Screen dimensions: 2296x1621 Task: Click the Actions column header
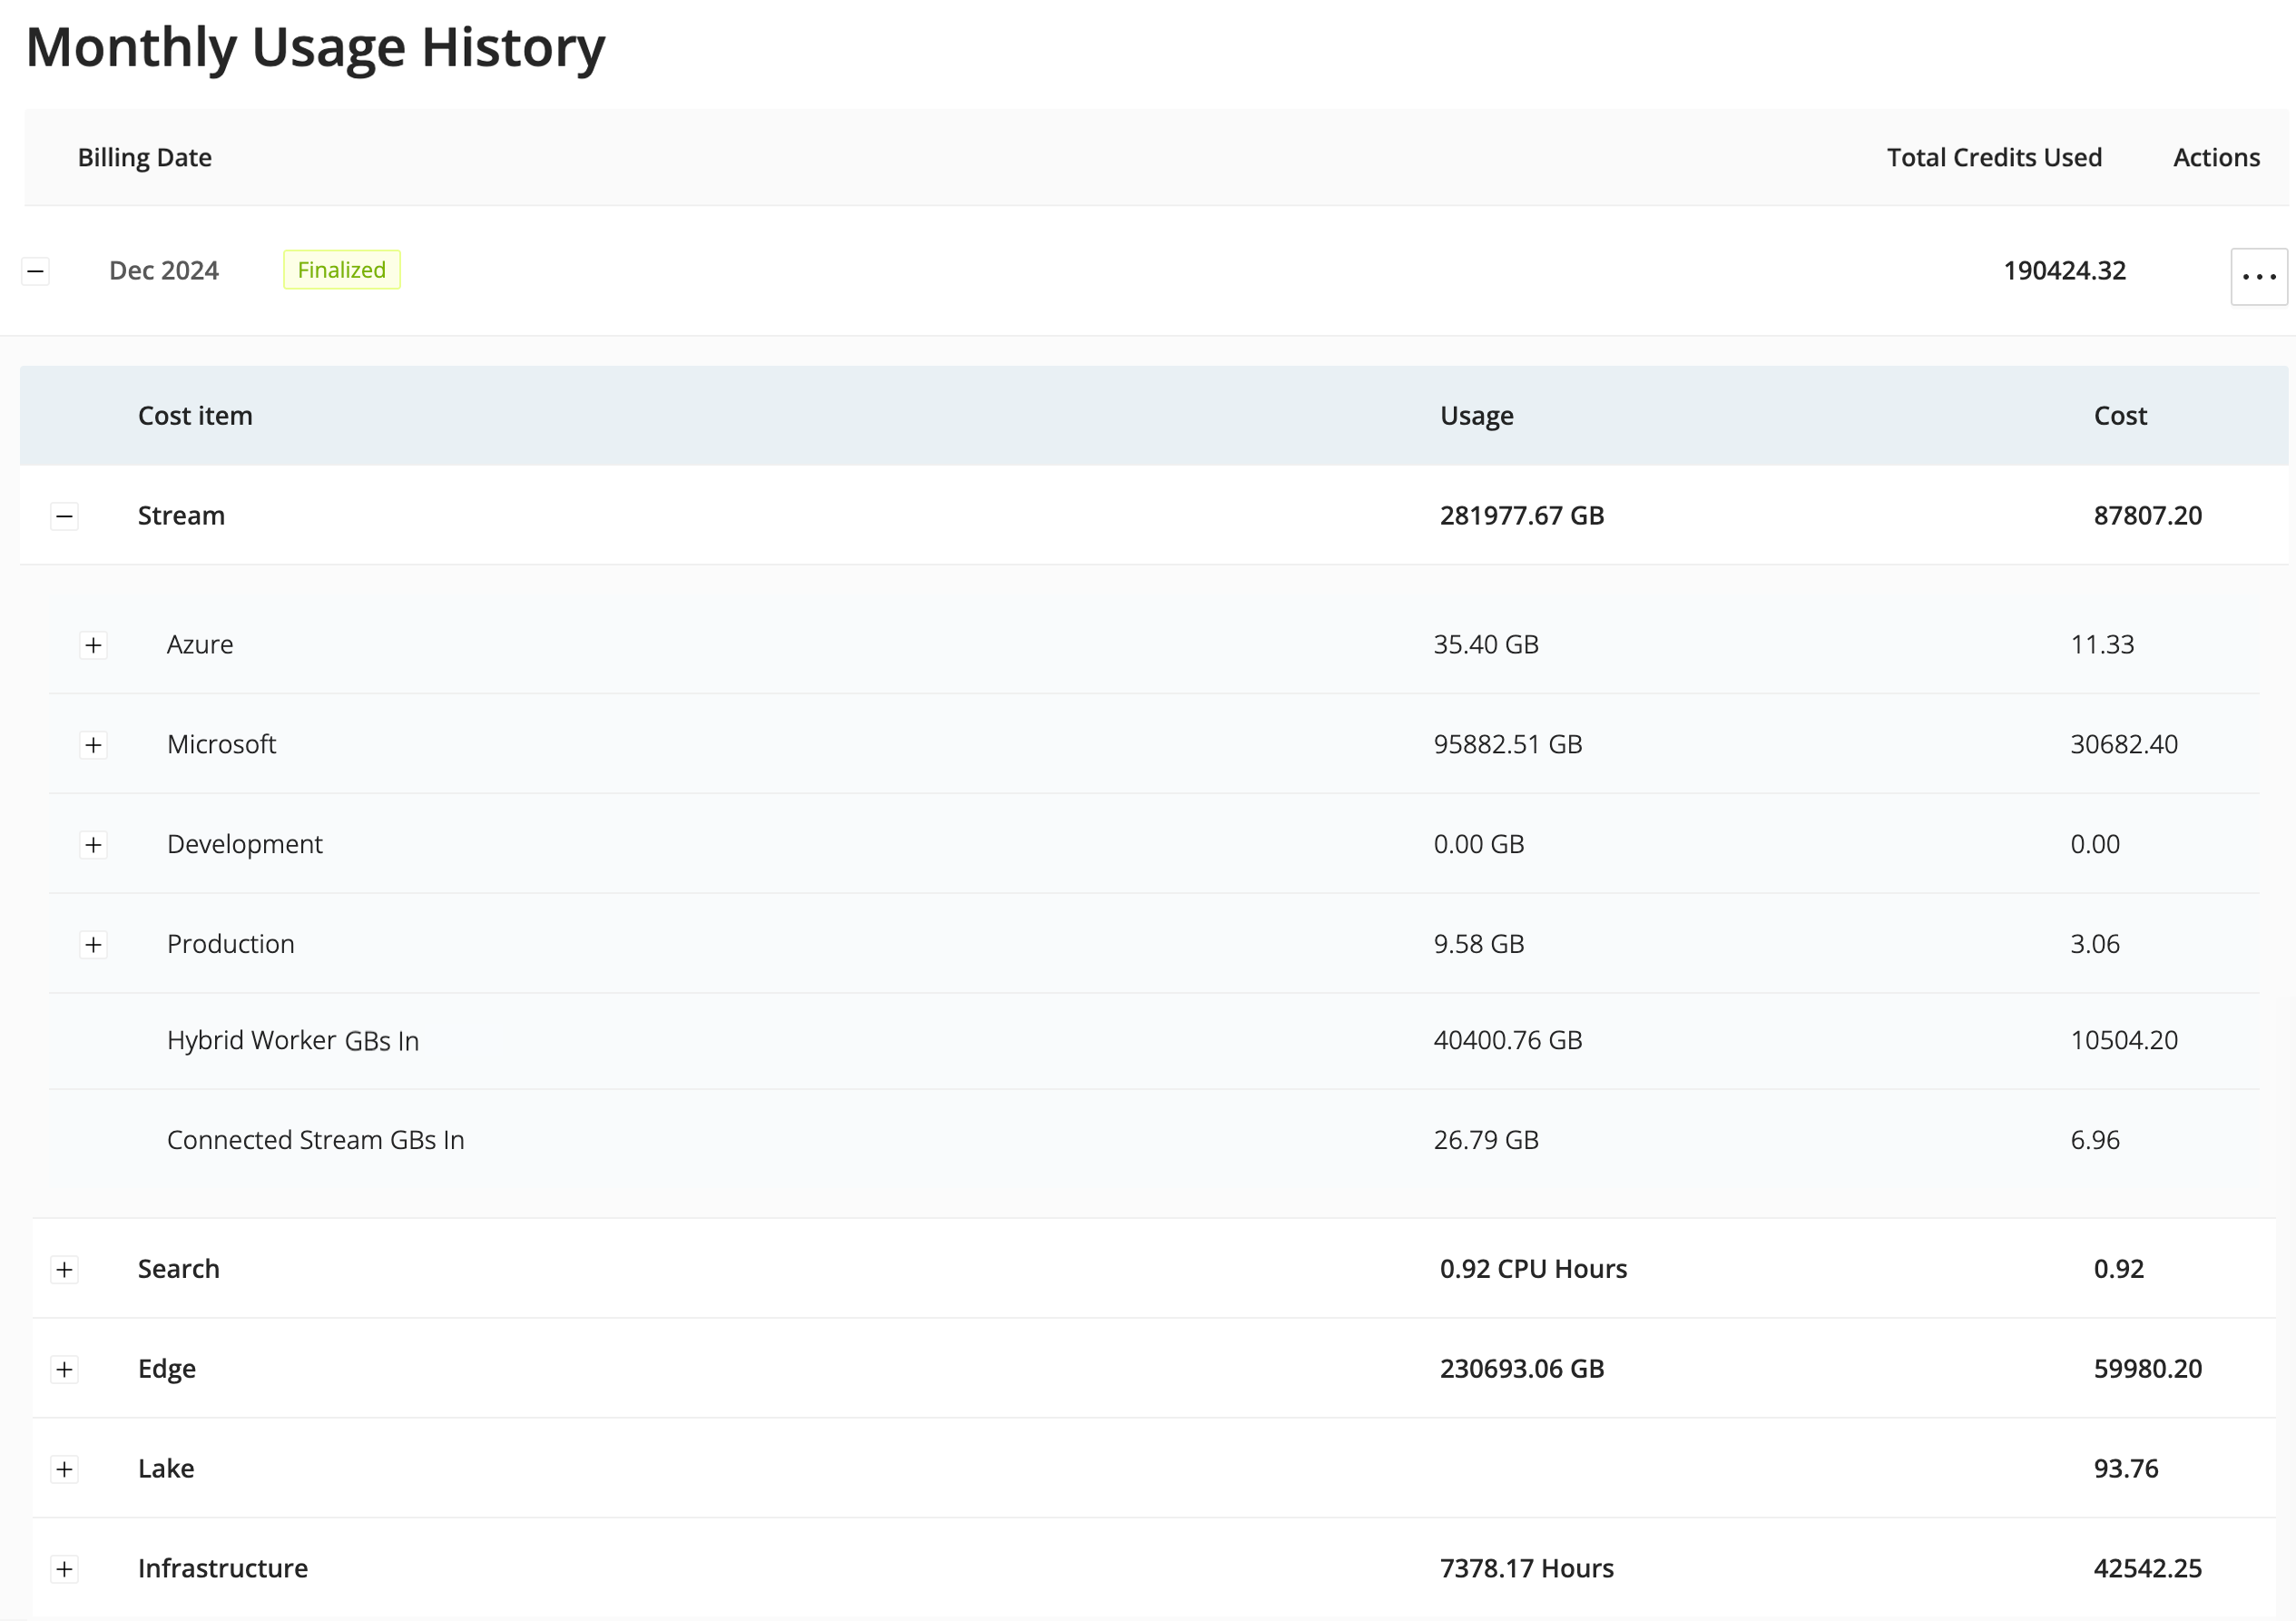tap(2216, 157)
